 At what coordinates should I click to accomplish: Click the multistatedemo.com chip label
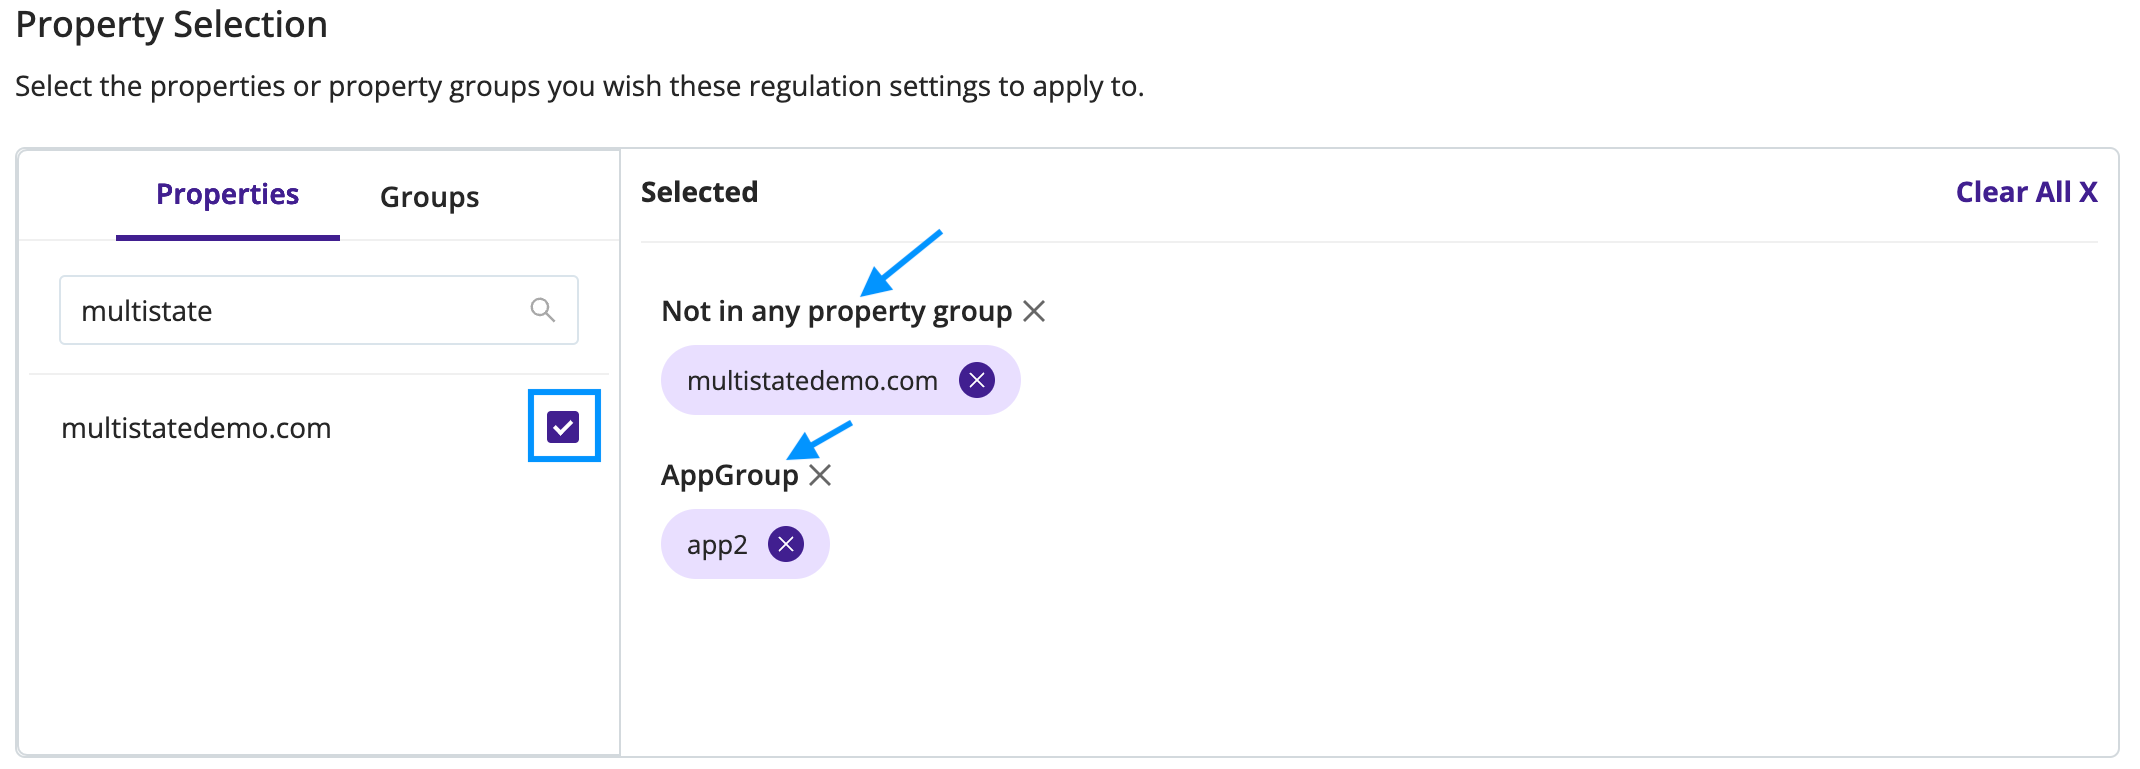(812, 381)
